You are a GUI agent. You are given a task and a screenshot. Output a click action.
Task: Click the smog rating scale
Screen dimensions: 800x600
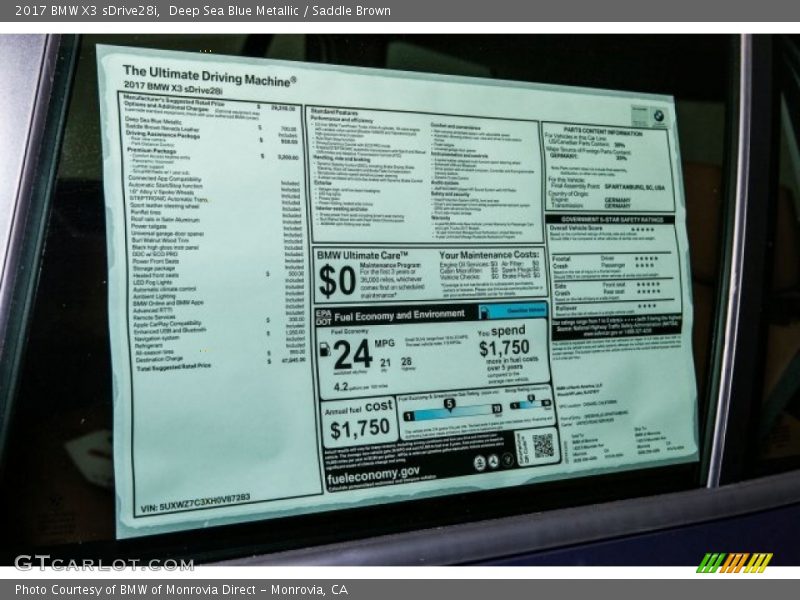[x=530, y=403]
